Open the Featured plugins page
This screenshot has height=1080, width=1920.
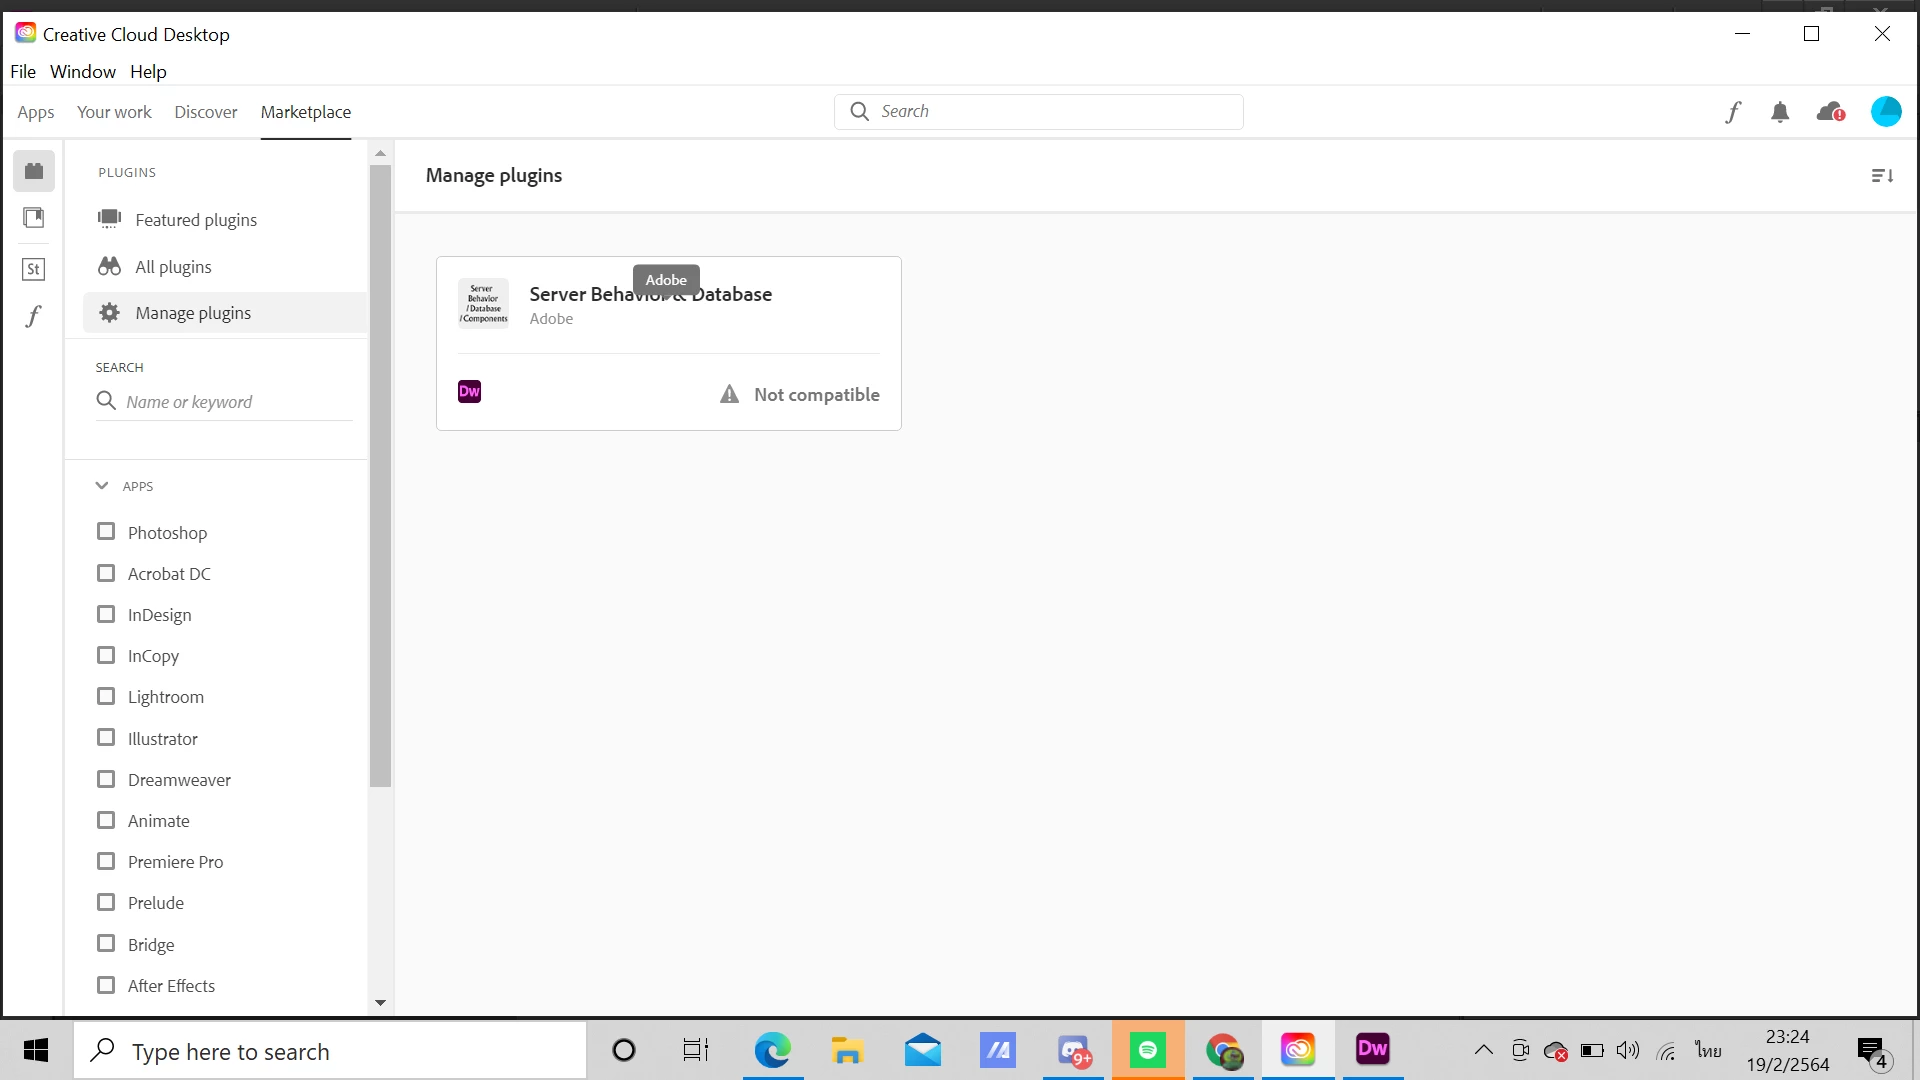[196, 220]
